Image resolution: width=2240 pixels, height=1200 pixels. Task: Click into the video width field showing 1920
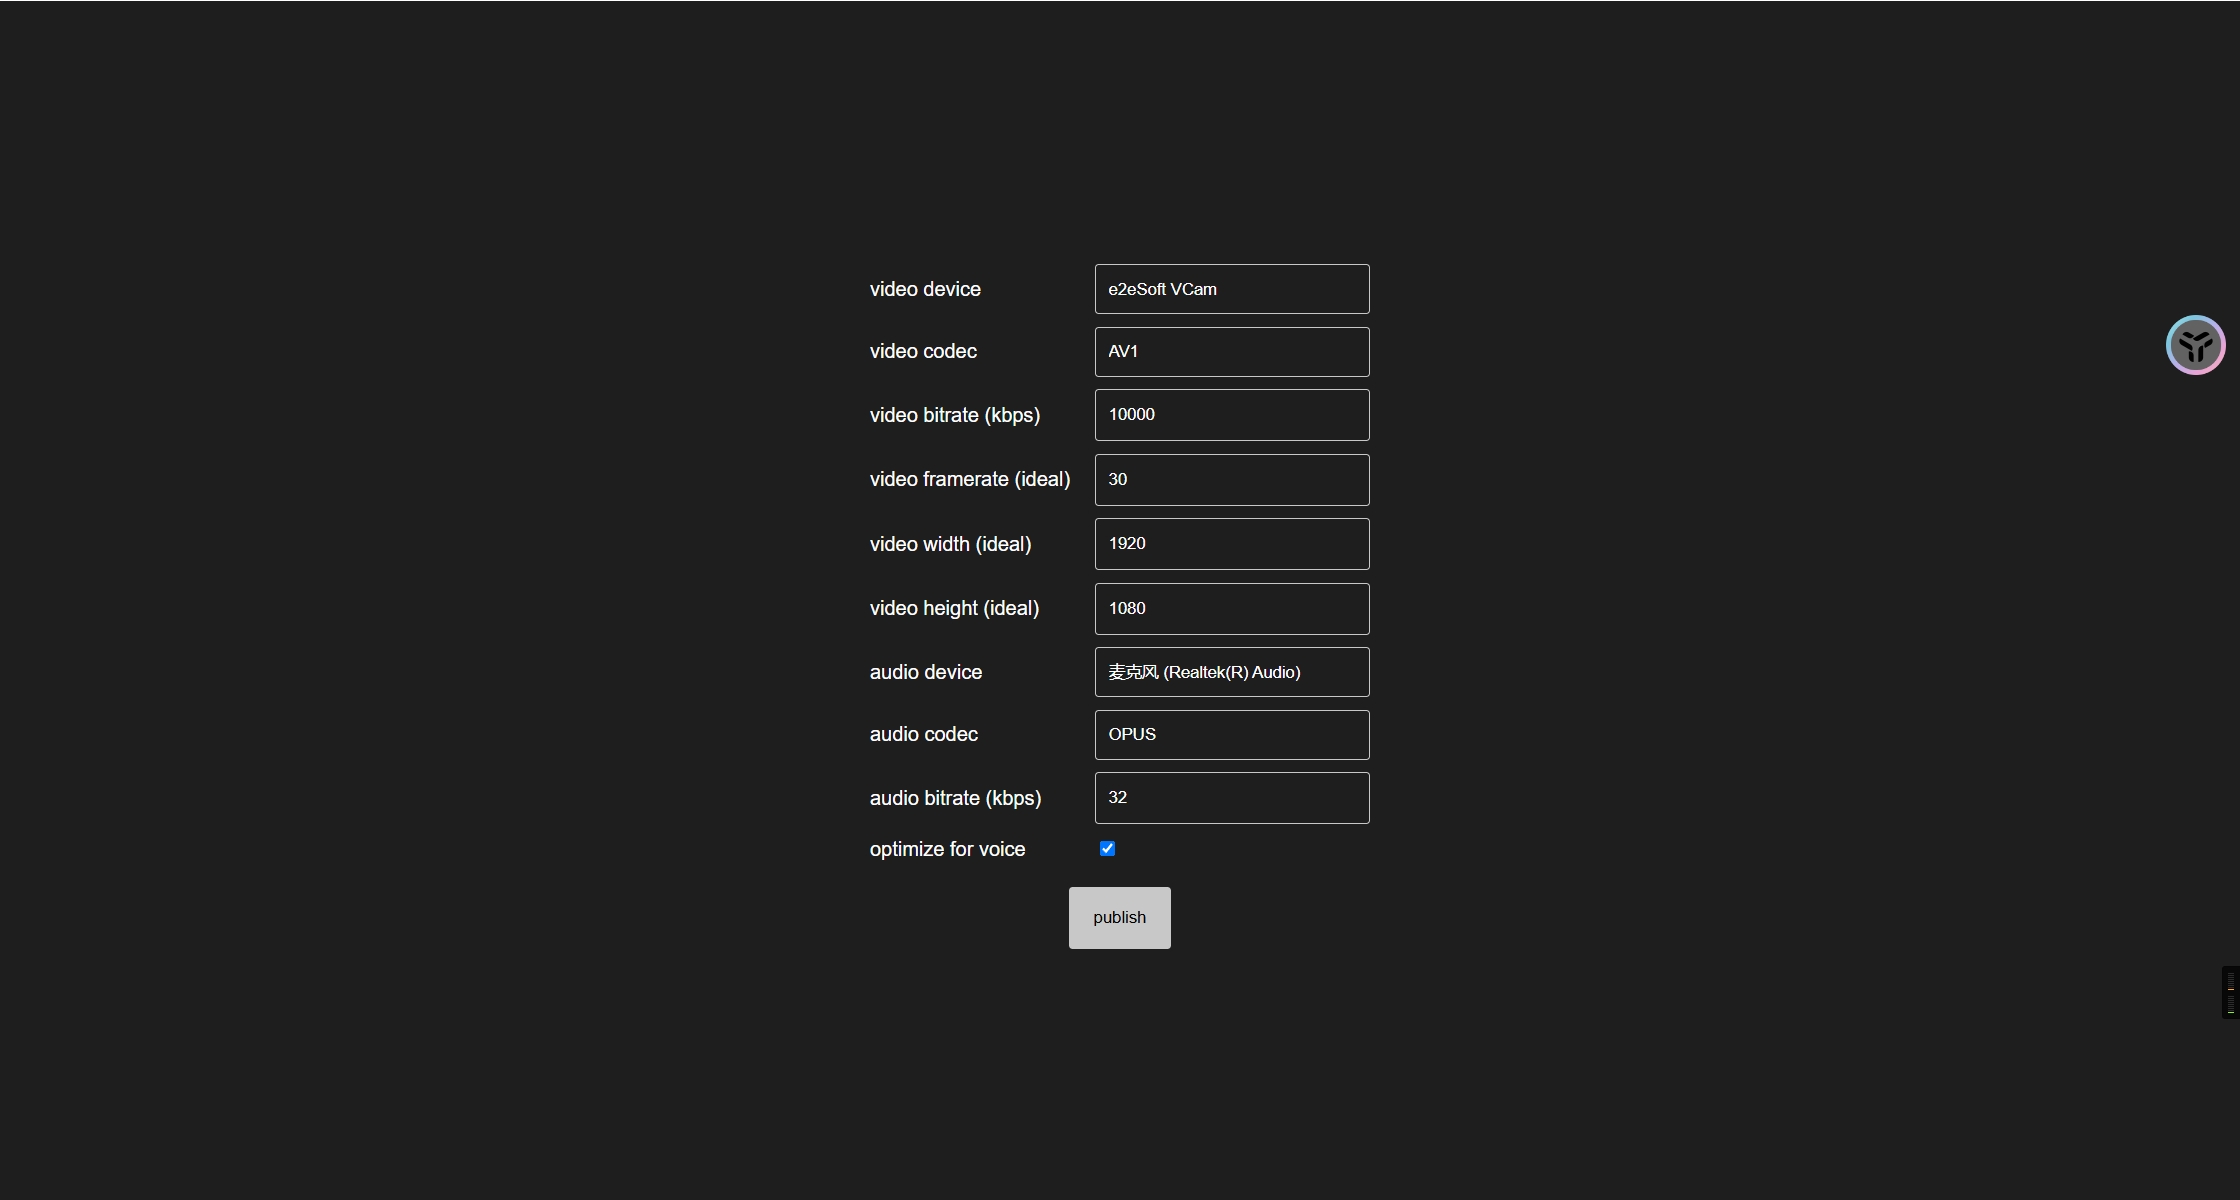point(1232,544)
